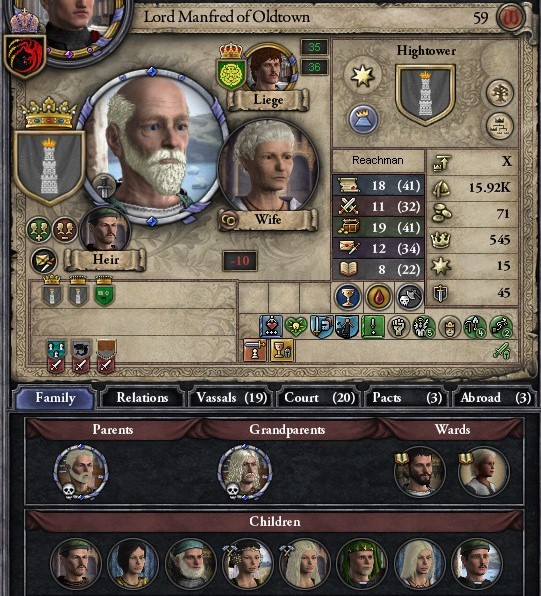Switch to the Relations tab

pos(142,398)
